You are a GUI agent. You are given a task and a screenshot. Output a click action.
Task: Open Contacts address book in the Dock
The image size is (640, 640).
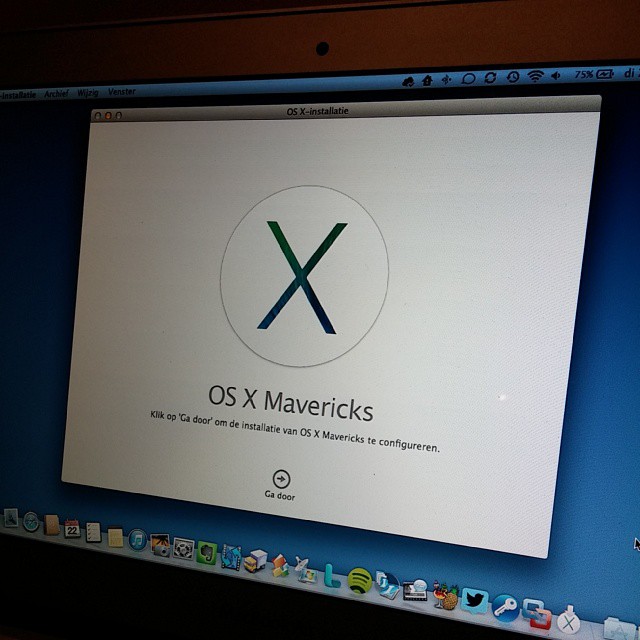52,525
